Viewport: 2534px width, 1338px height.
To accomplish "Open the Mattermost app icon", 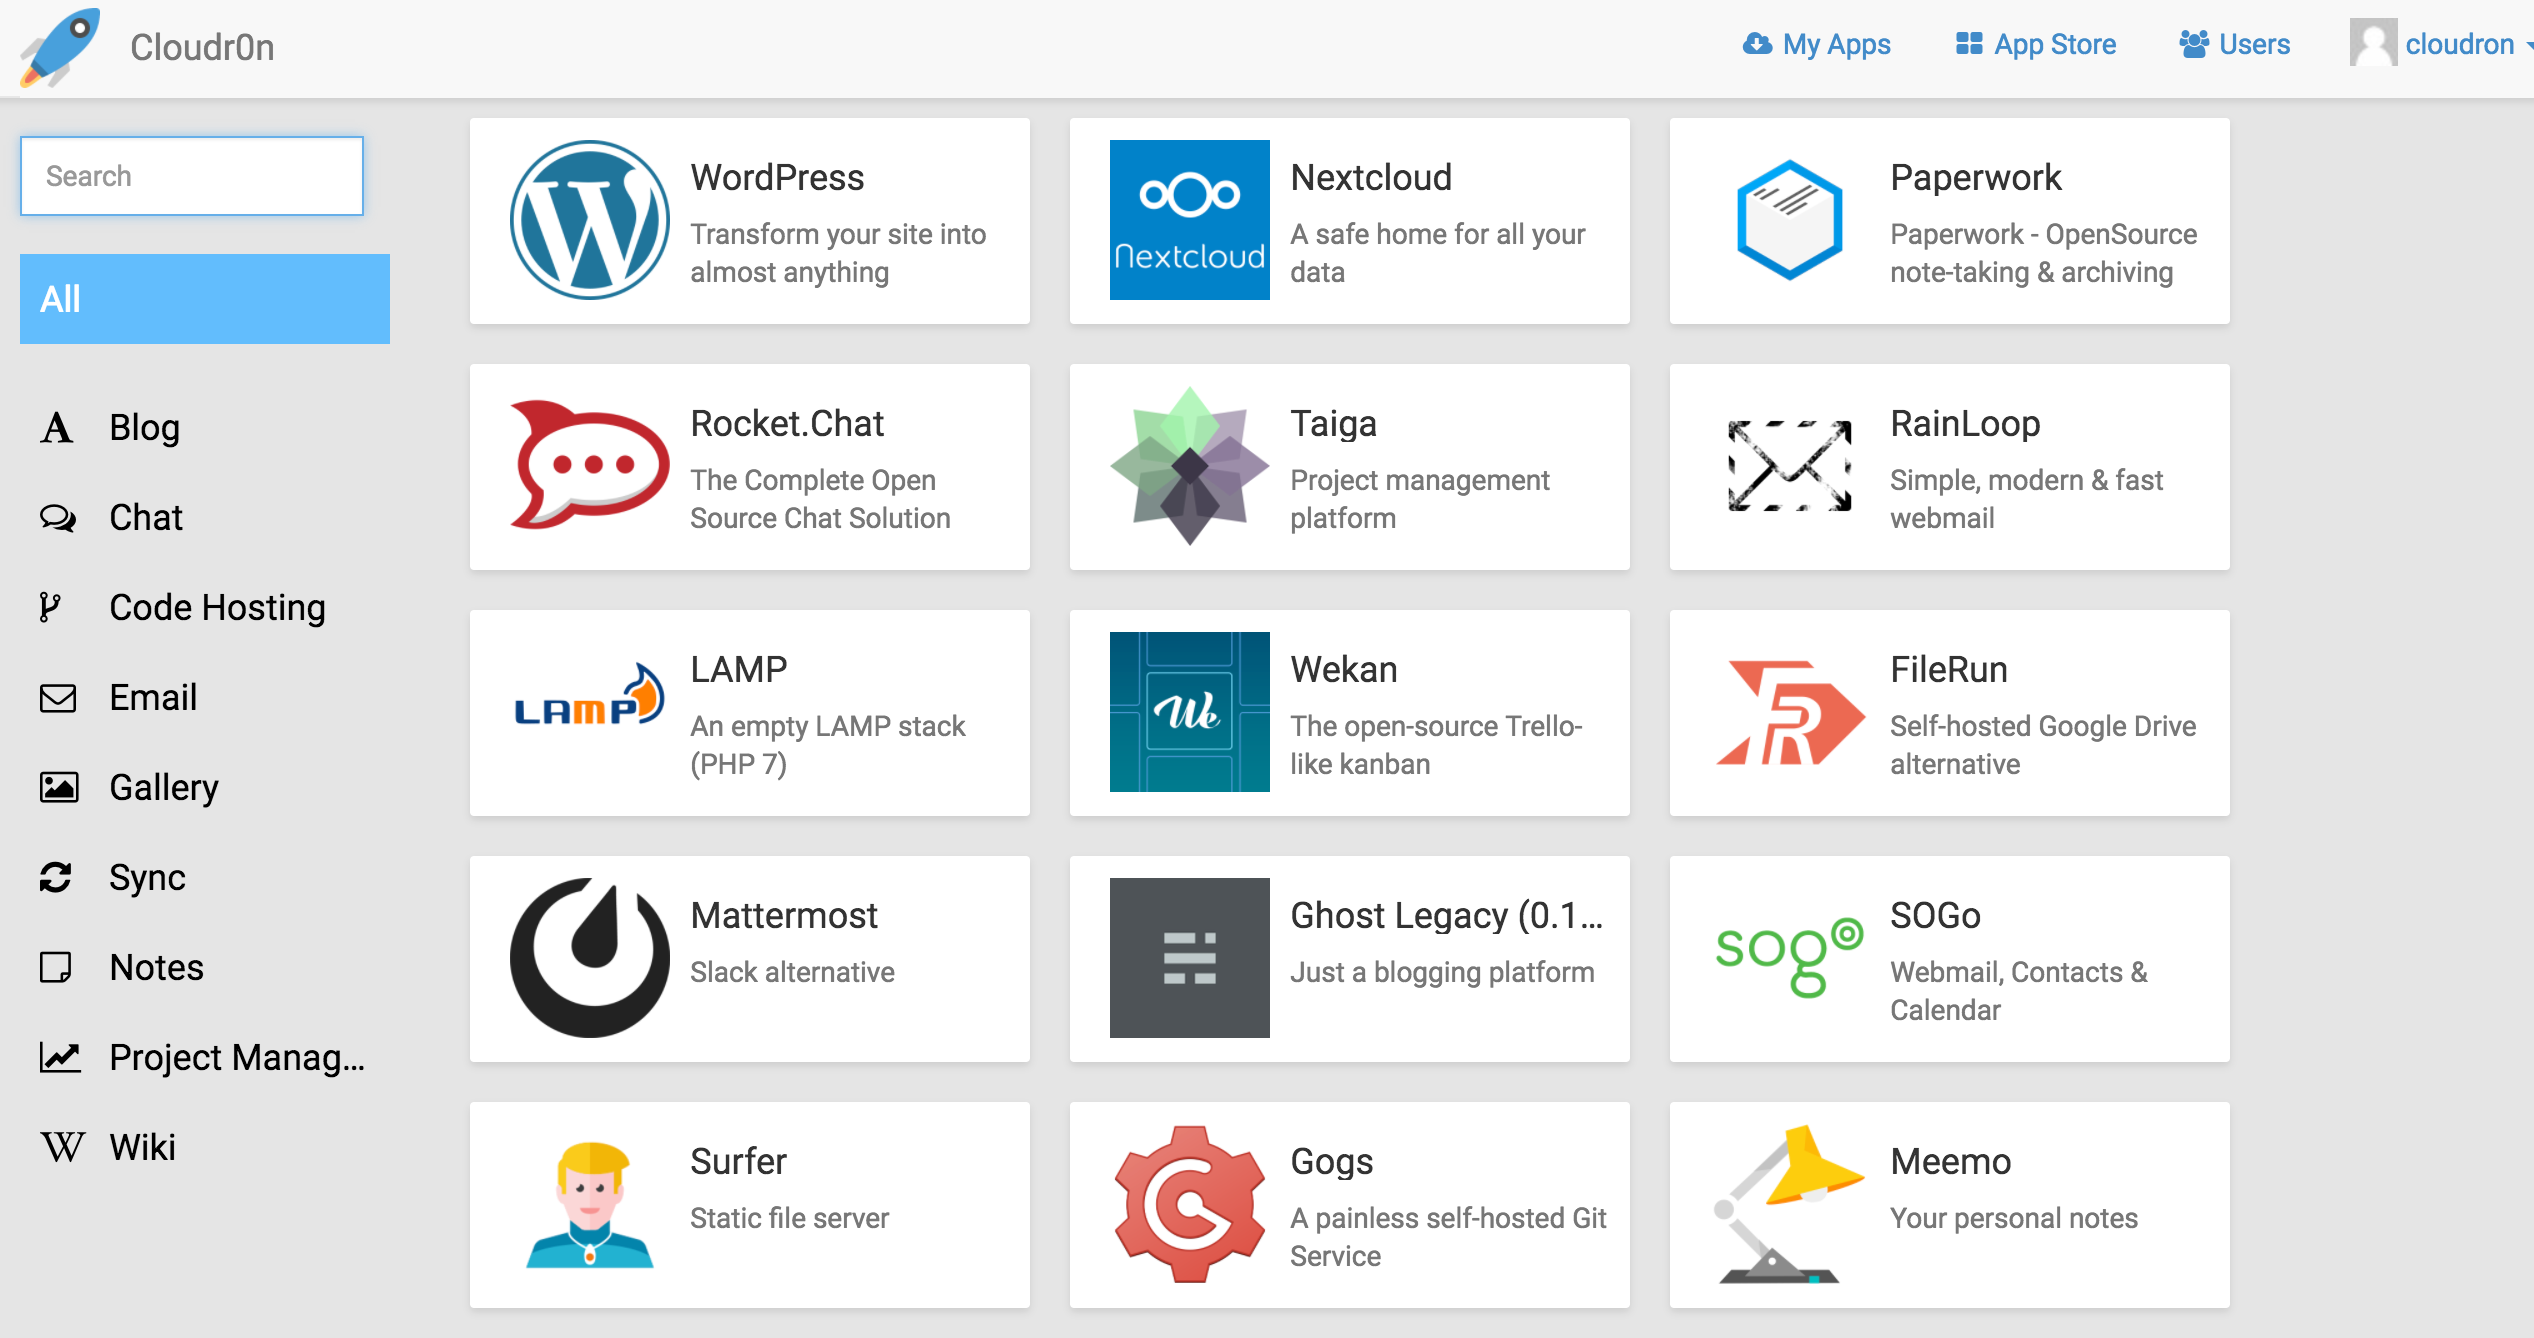I will pos(590,958).
